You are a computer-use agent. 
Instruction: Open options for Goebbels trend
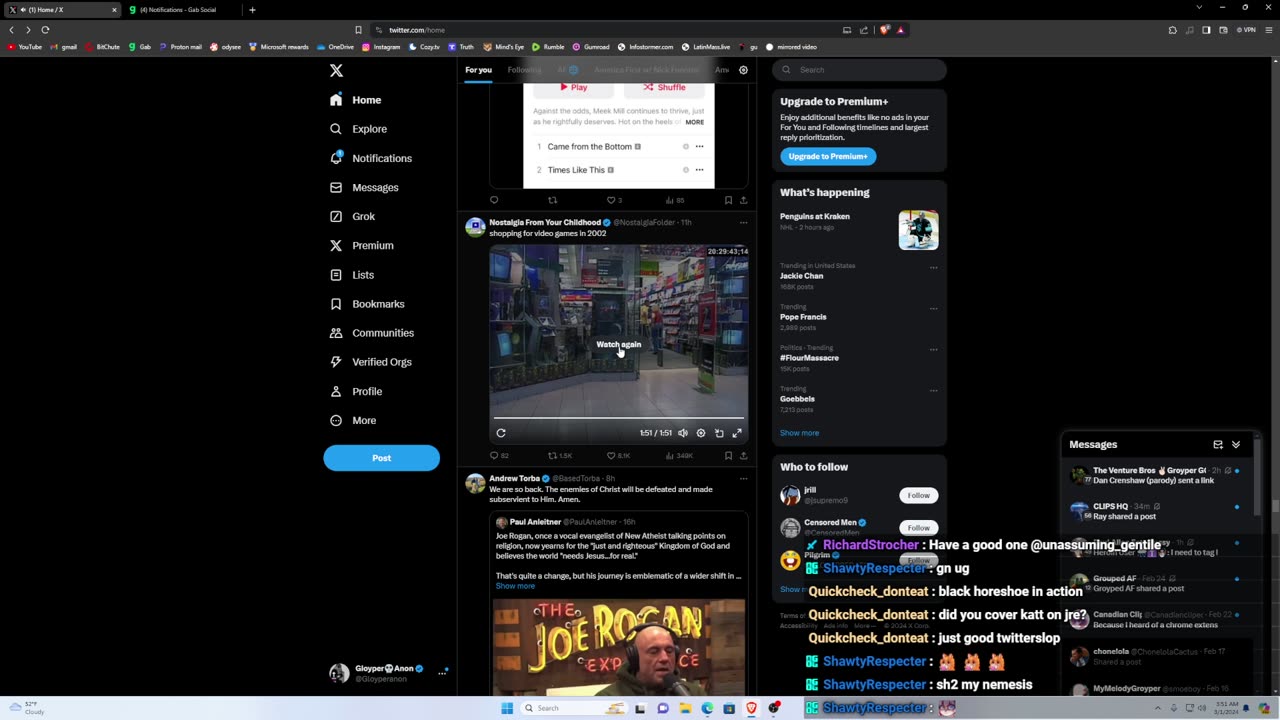click(933, 390)
